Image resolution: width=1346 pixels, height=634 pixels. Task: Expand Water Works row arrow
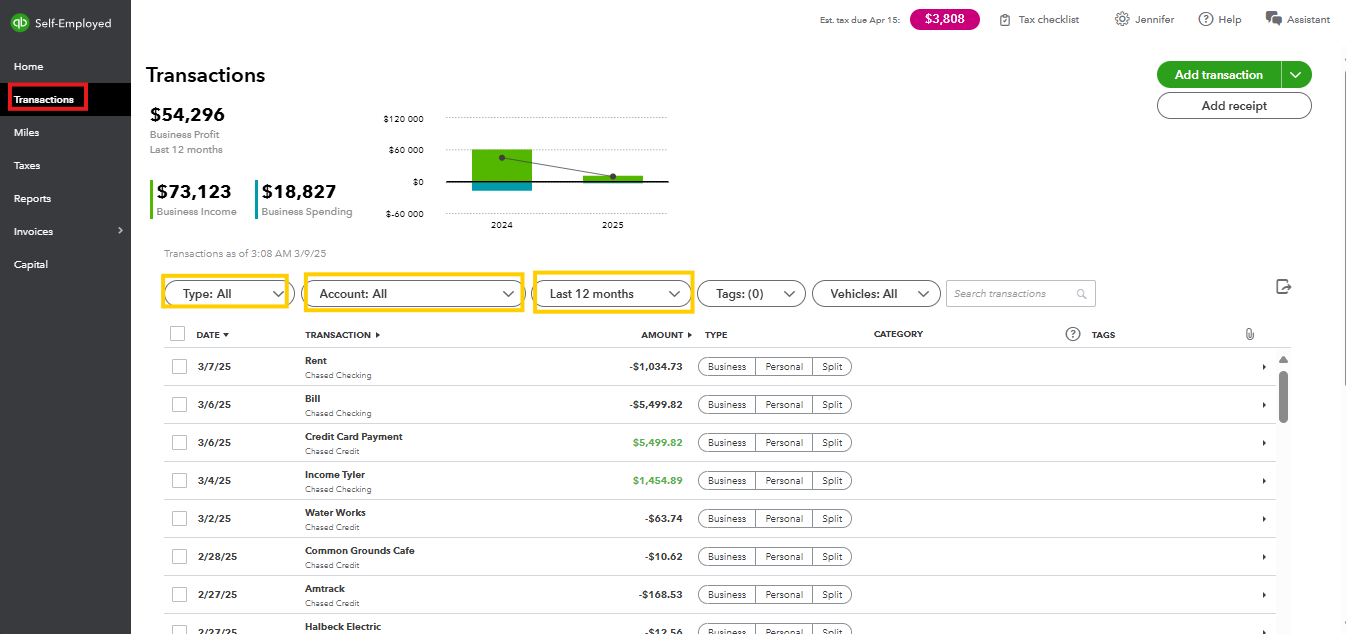[1264, 519]
